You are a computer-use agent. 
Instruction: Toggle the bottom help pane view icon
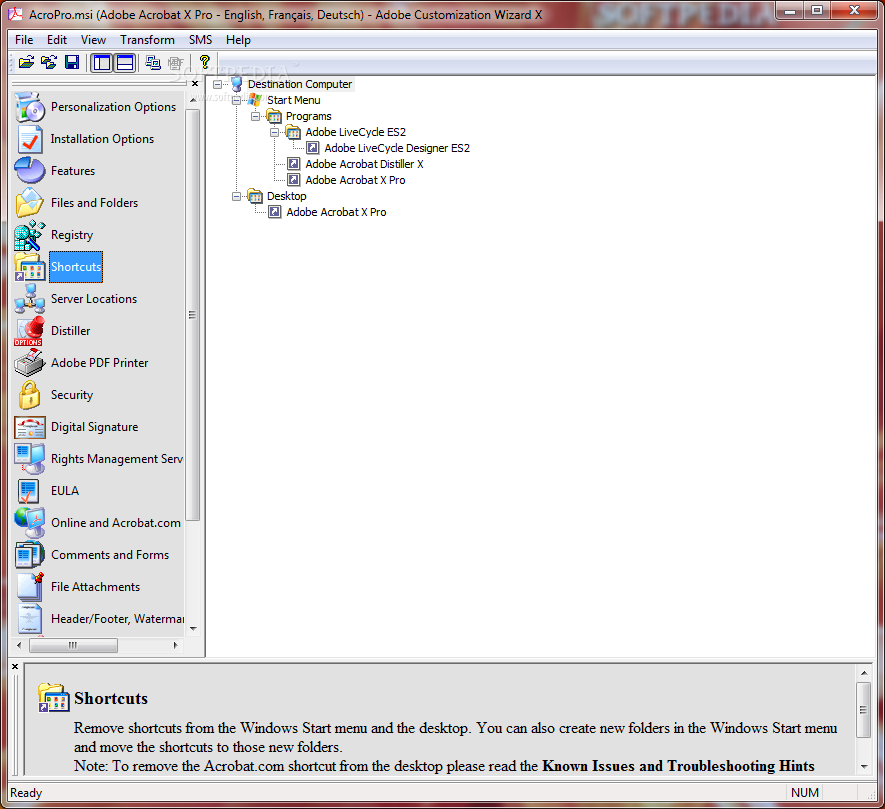coord(125,62)
